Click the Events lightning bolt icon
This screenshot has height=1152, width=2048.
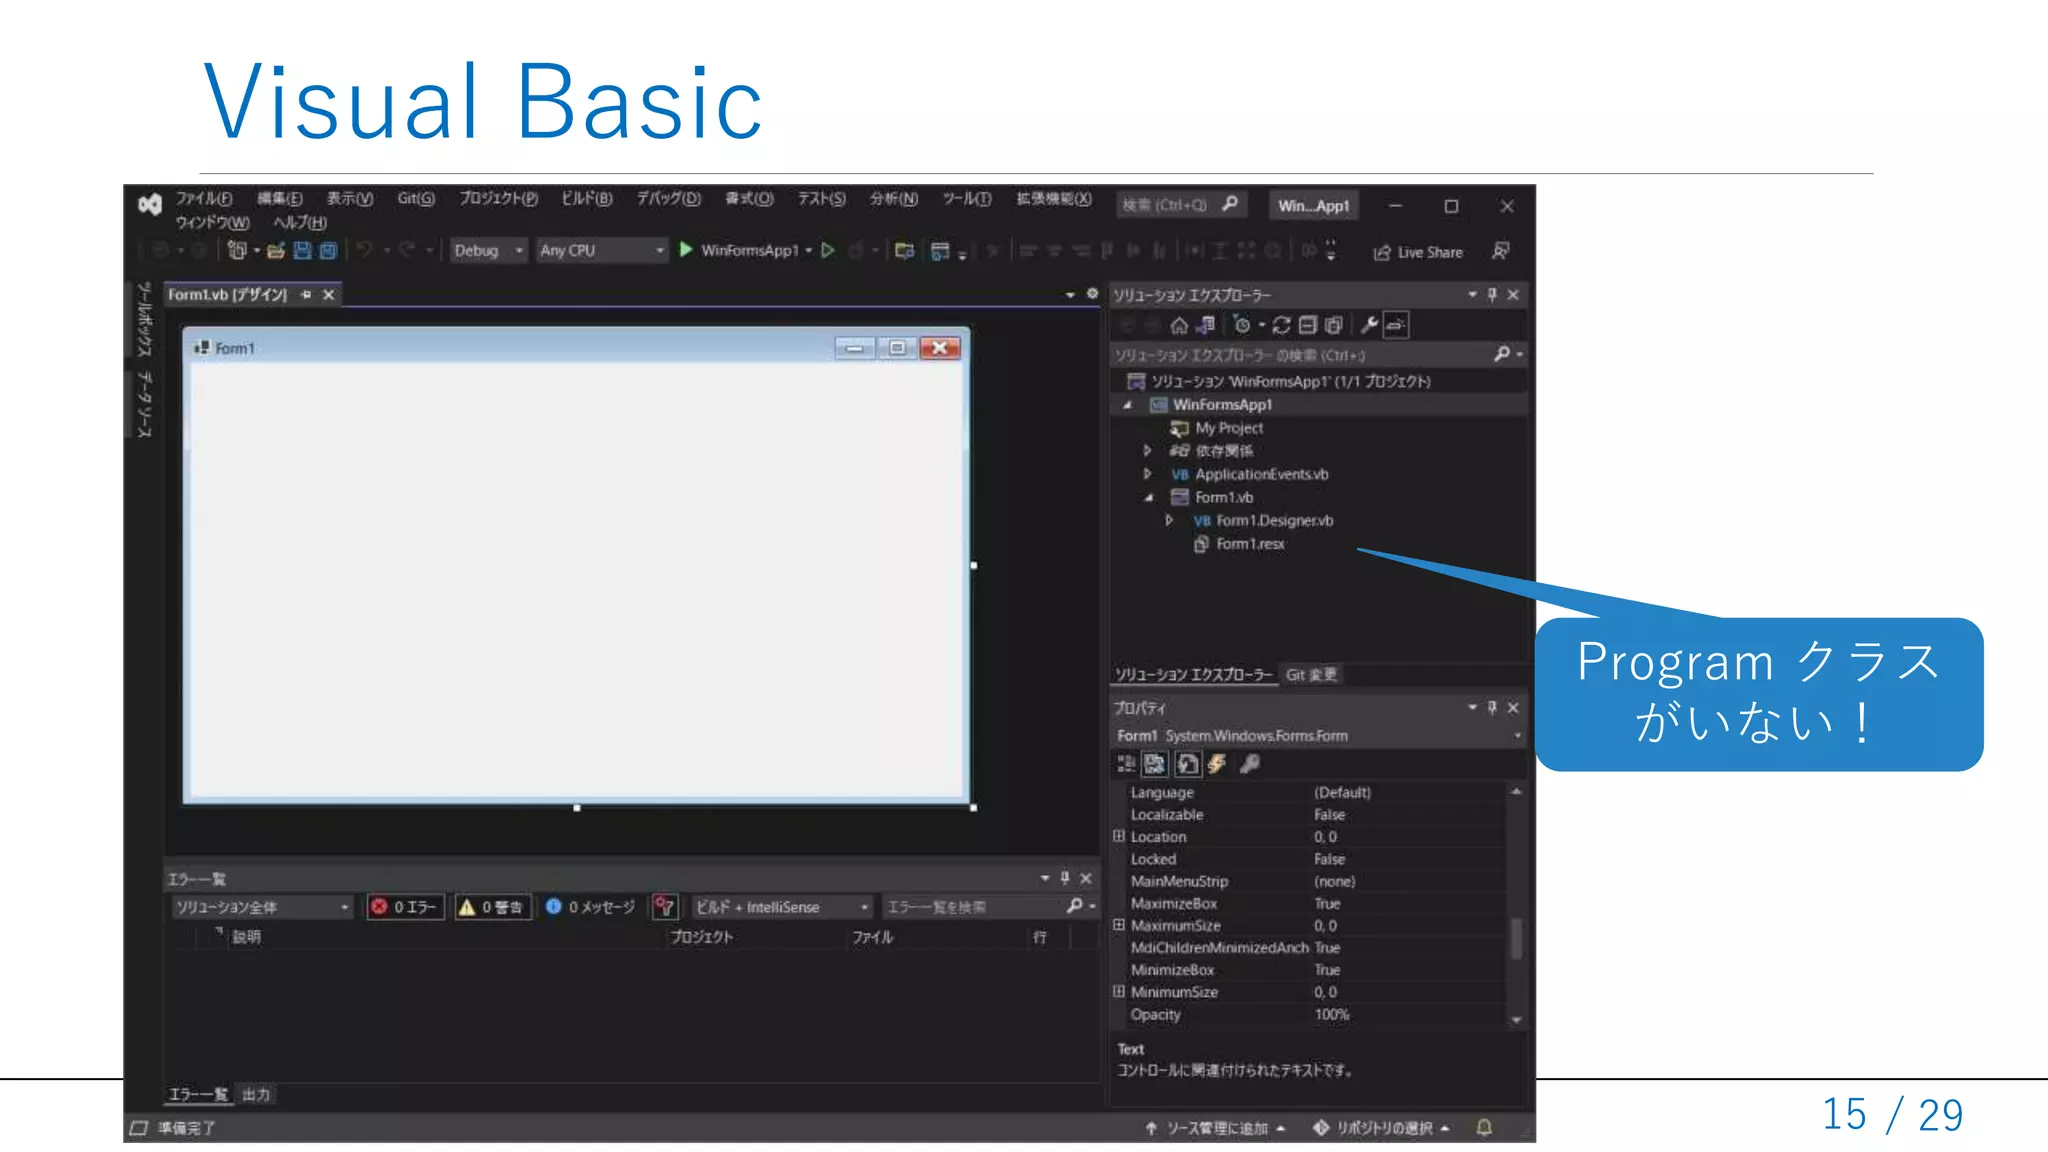(x=1217, y=764)
